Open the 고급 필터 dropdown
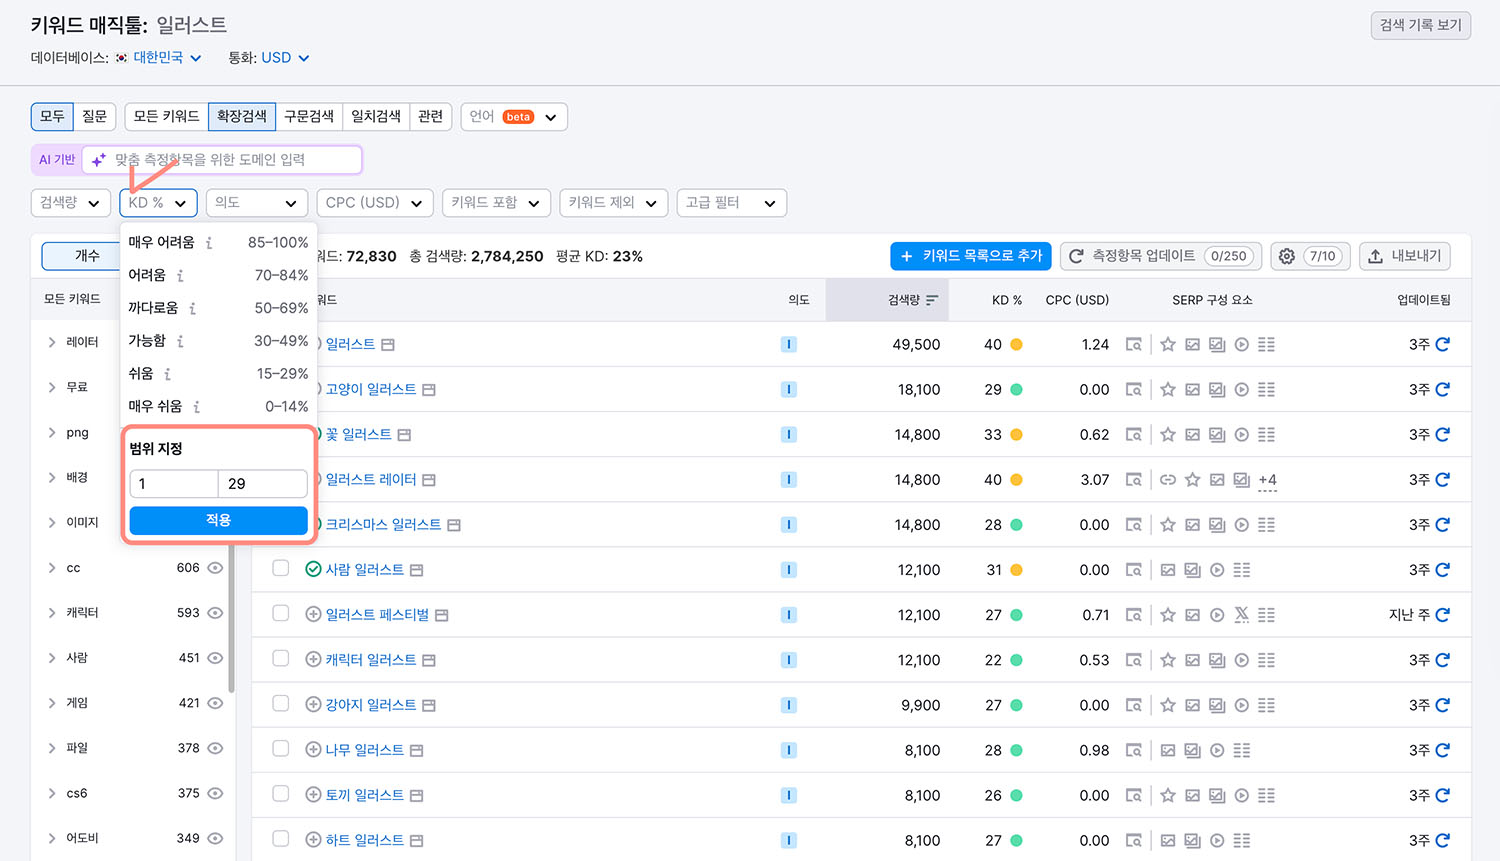 tap(732, 203)
